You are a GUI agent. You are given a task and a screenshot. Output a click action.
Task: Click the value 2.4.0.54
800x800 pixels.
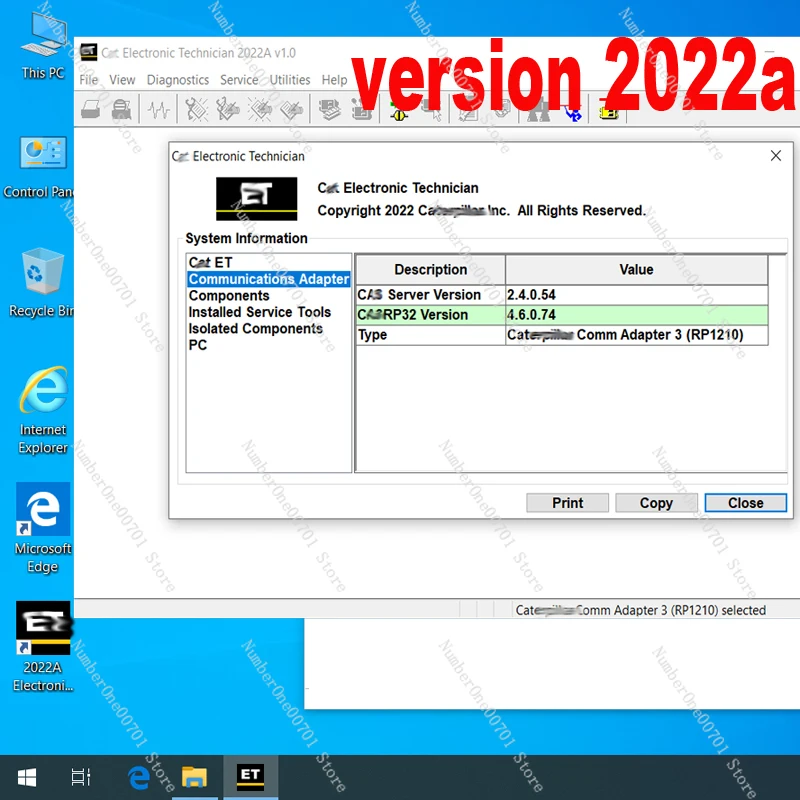coord(636,295)
